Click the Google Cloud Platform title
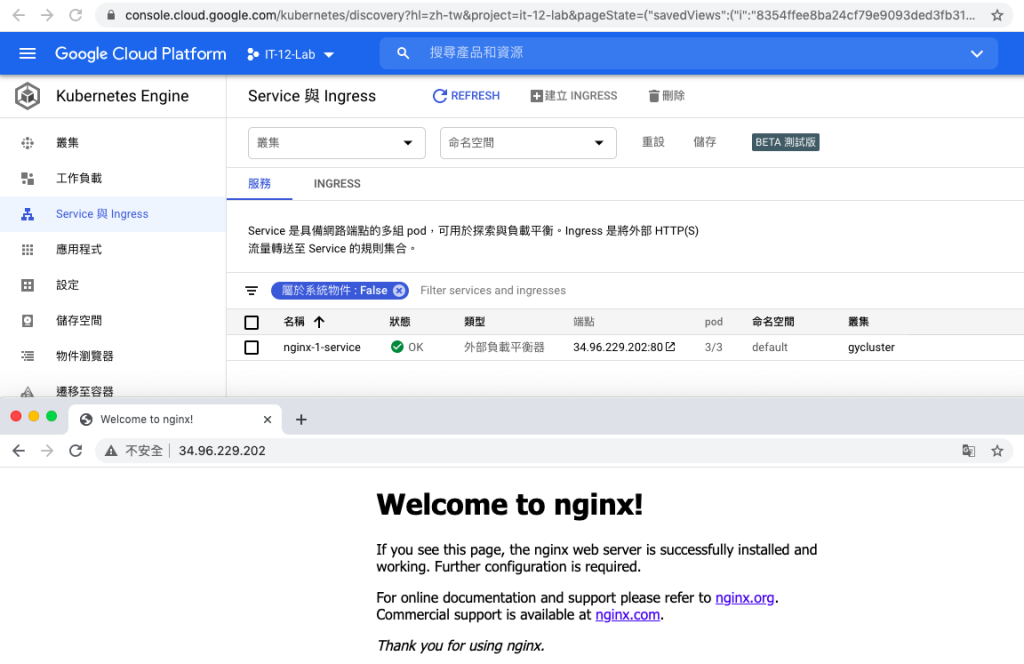This screenshot has height=664, width=1024. pos(140,54)
